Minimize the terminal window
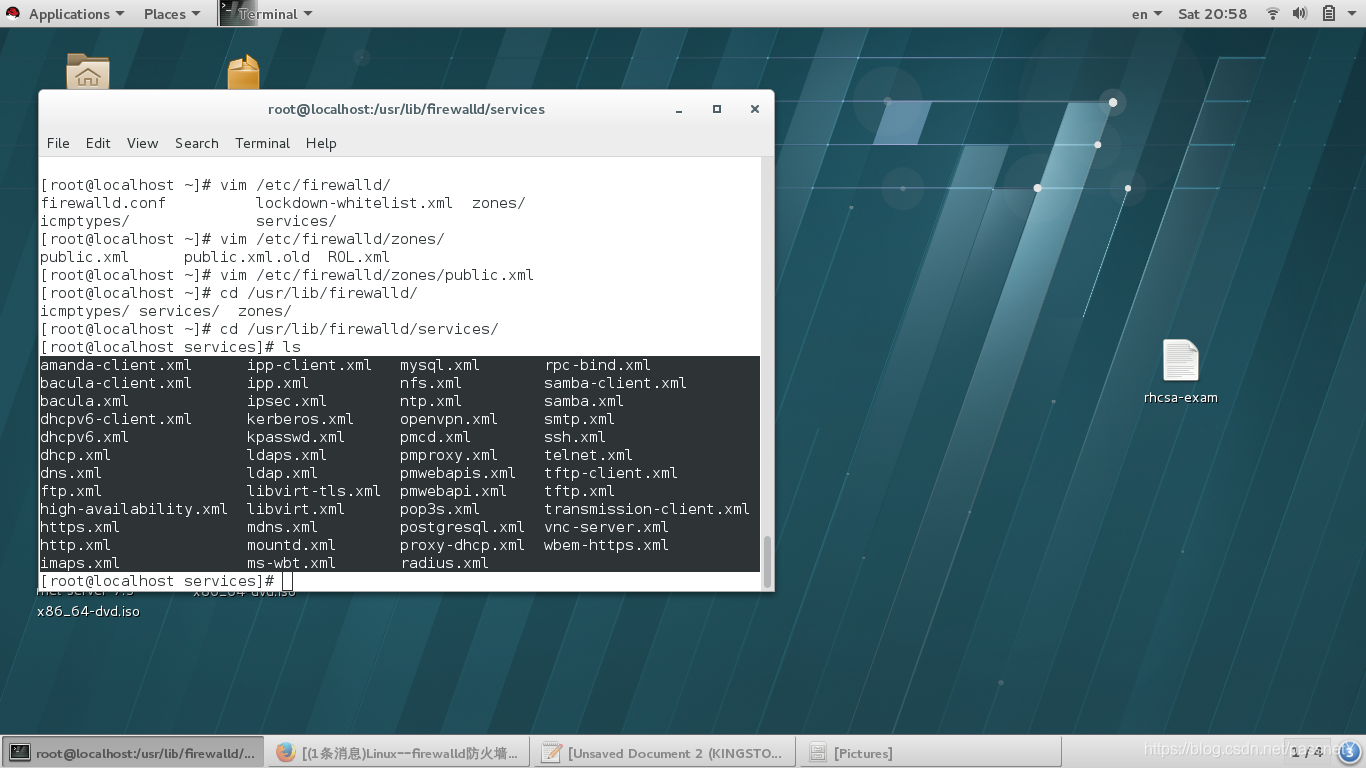1366x768 pixels. (x=679, y=109)
